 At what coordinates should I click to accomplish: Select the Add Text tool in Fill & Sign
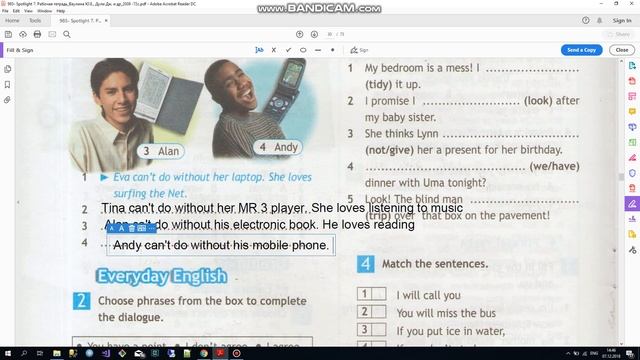(x=259, y=50)
